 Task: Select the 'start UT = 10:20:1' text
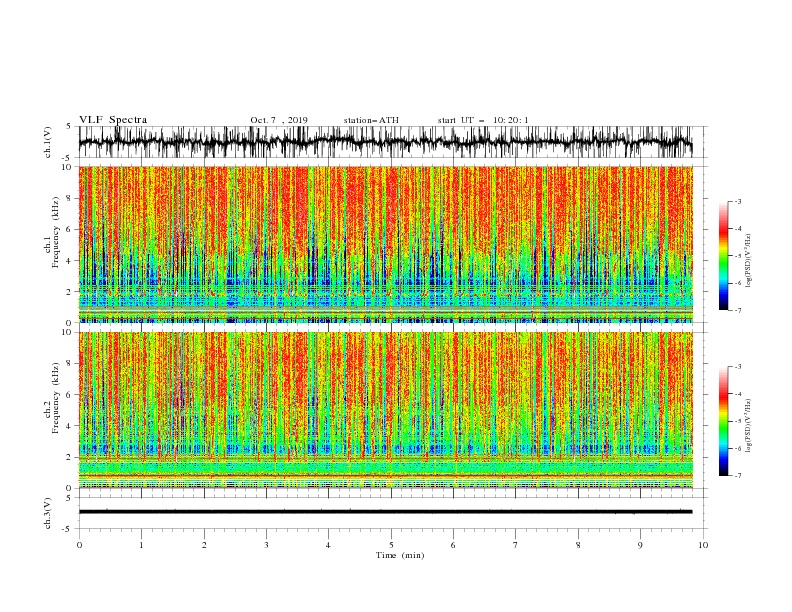tap(483, 120)
